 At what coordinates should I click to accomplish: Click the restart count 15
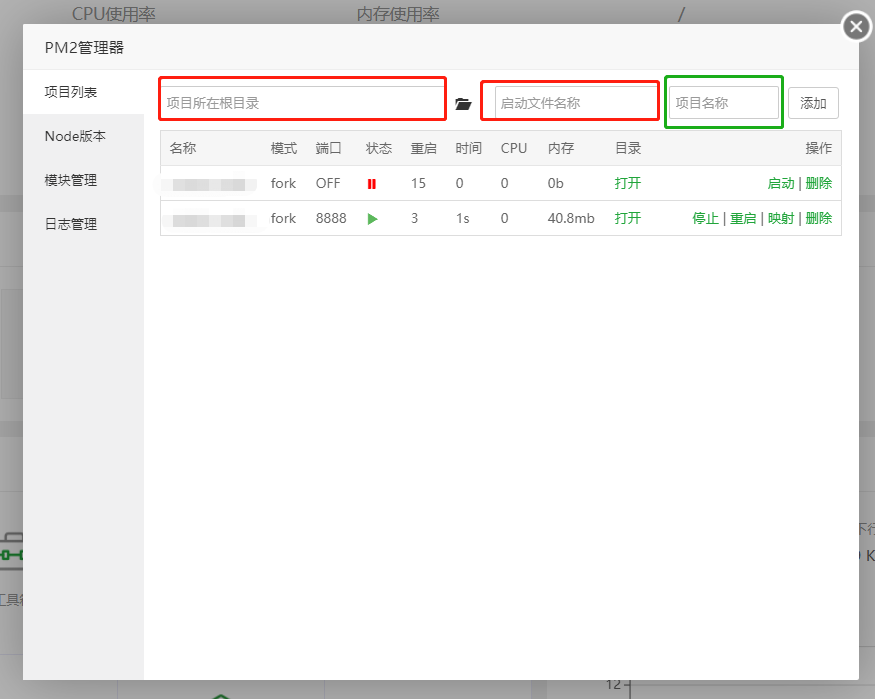(419, 183)
